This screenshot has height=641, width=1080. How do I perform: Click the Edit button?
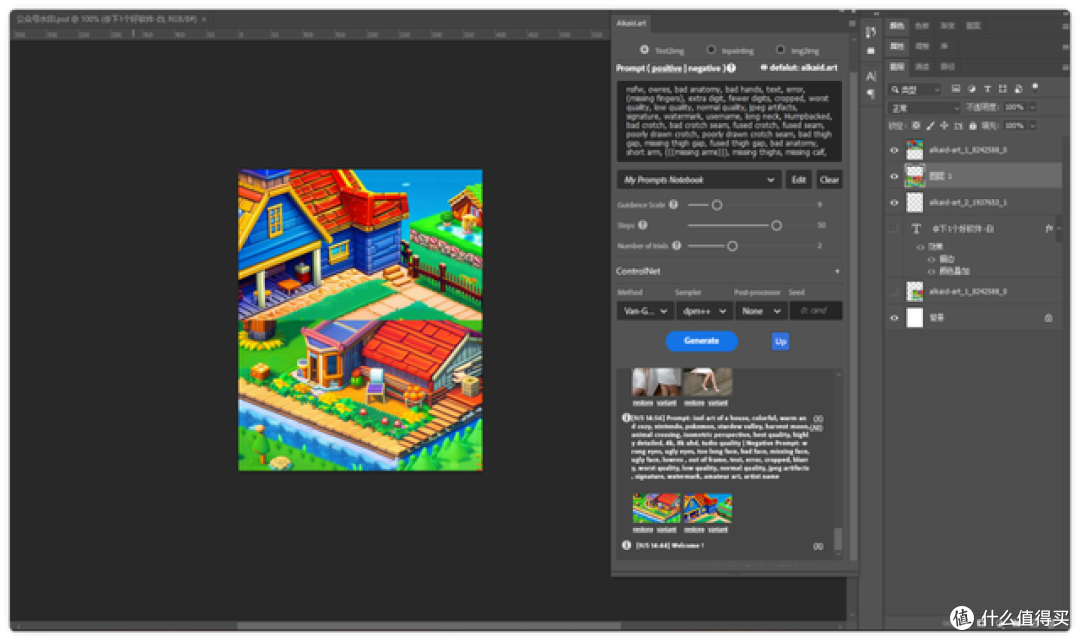click(x=798, y=180)
